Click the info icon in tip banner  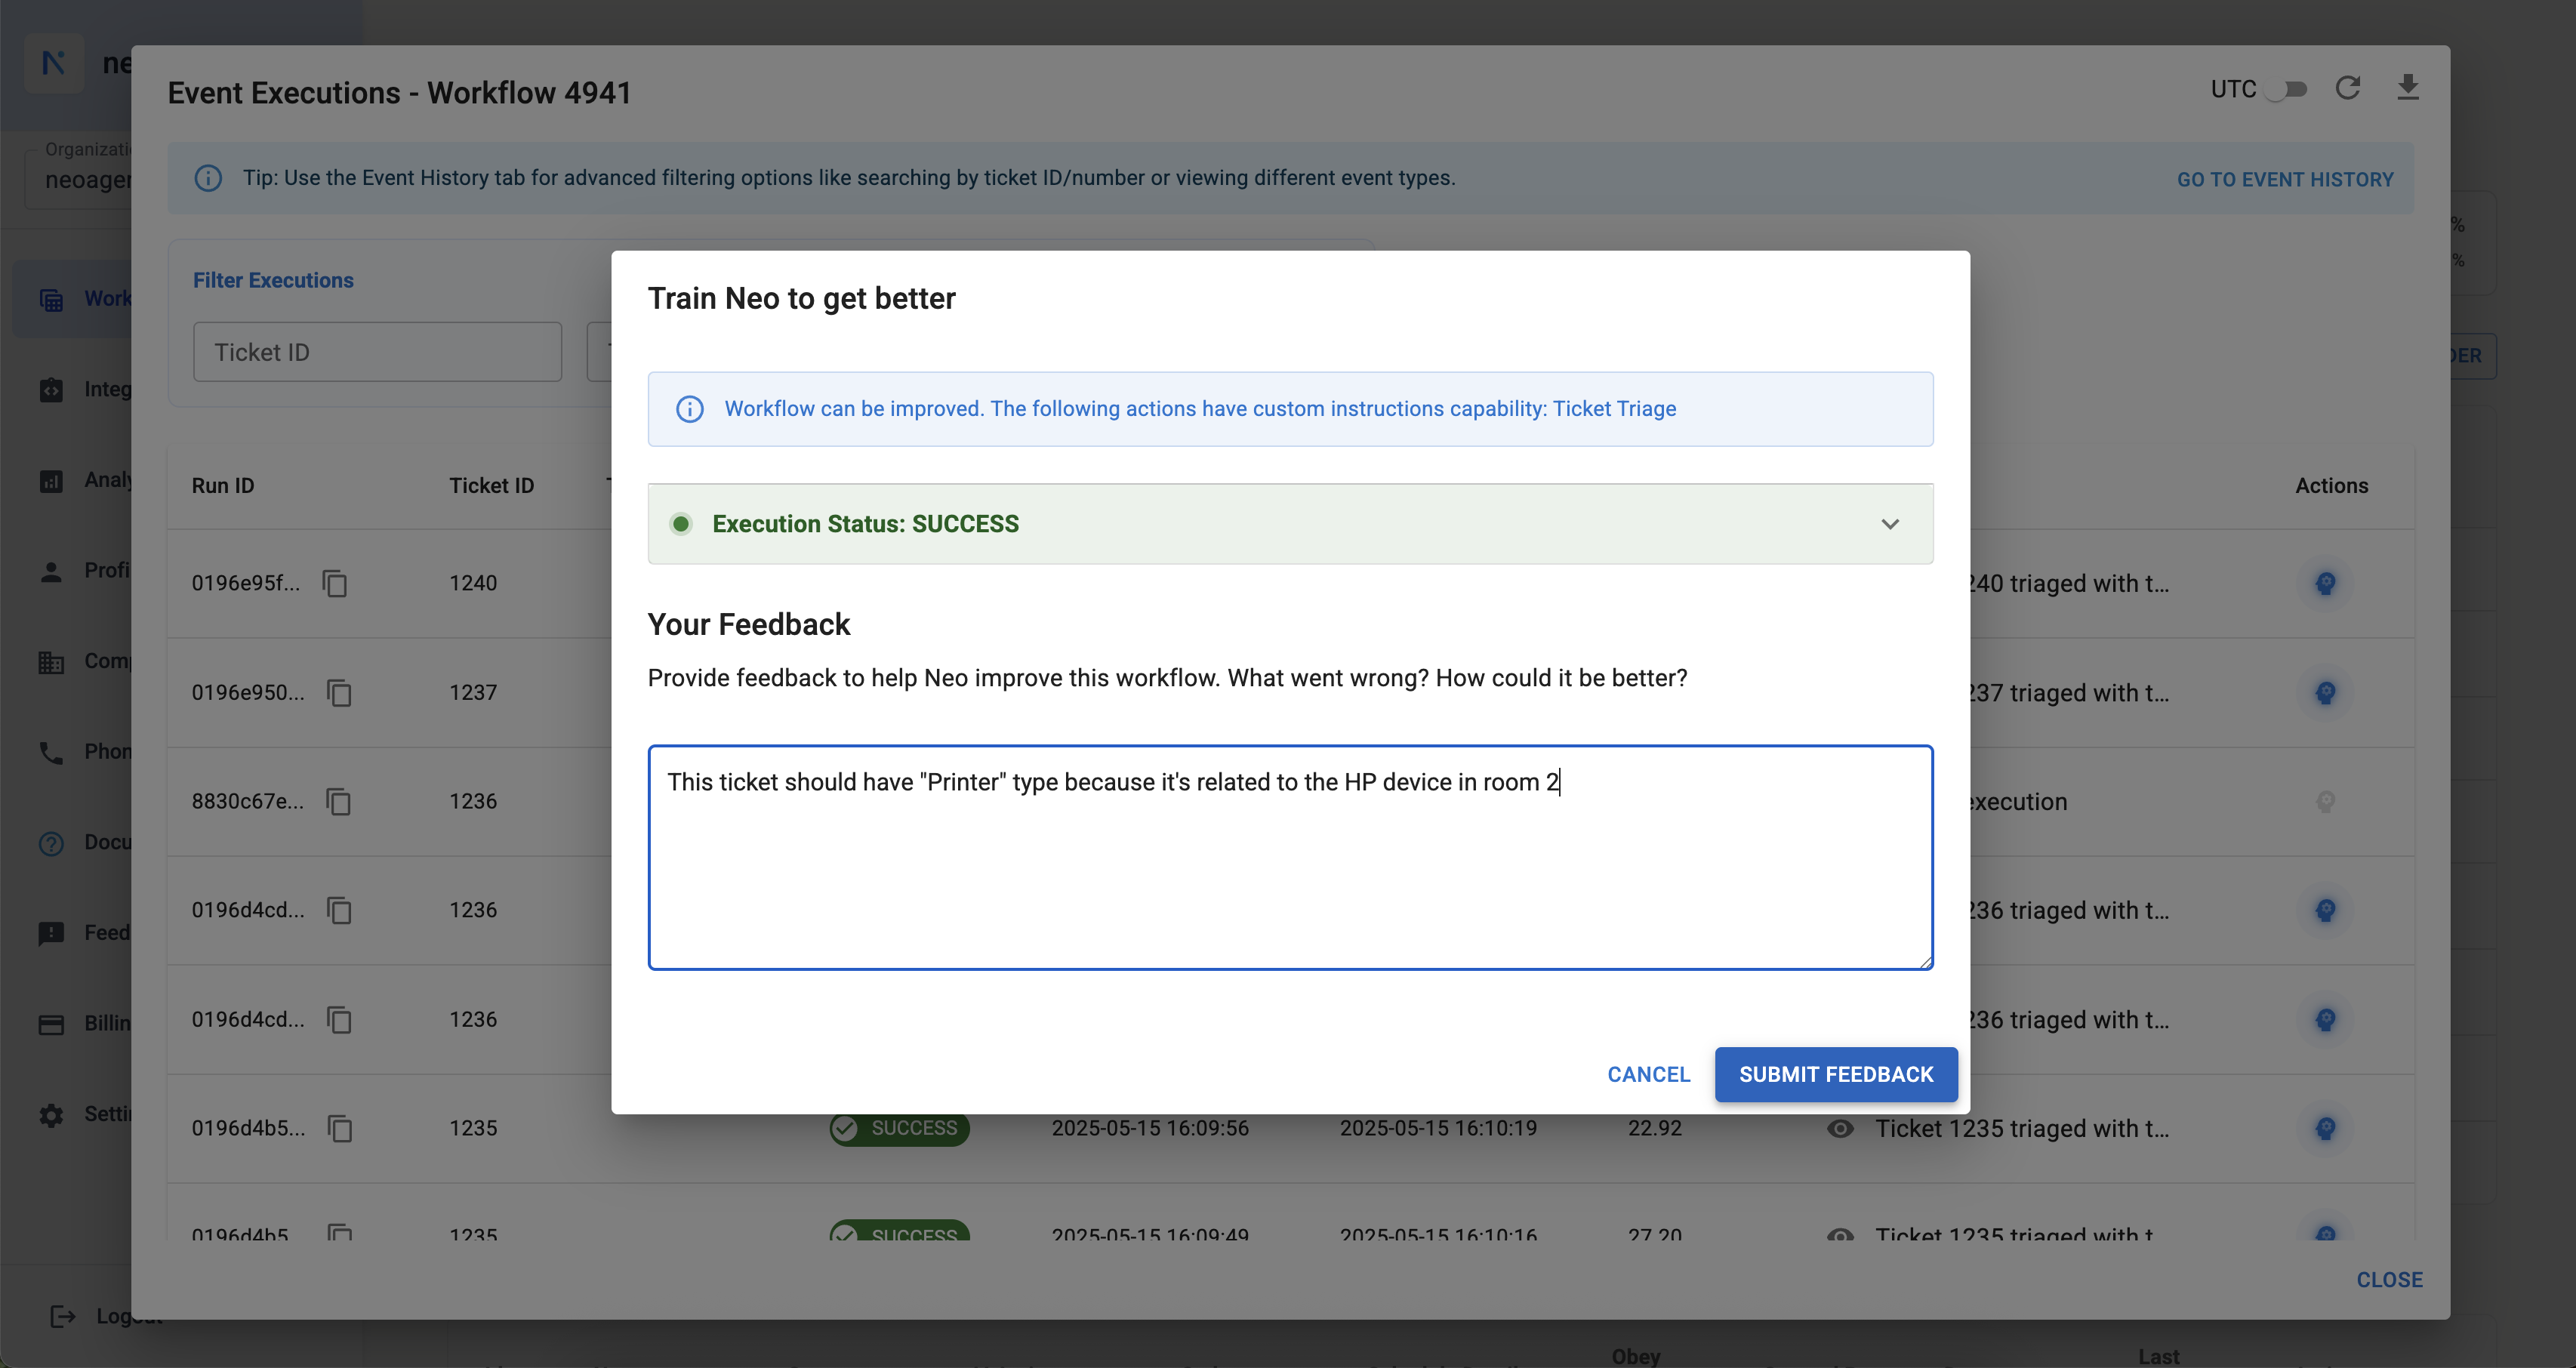[208, 178]
